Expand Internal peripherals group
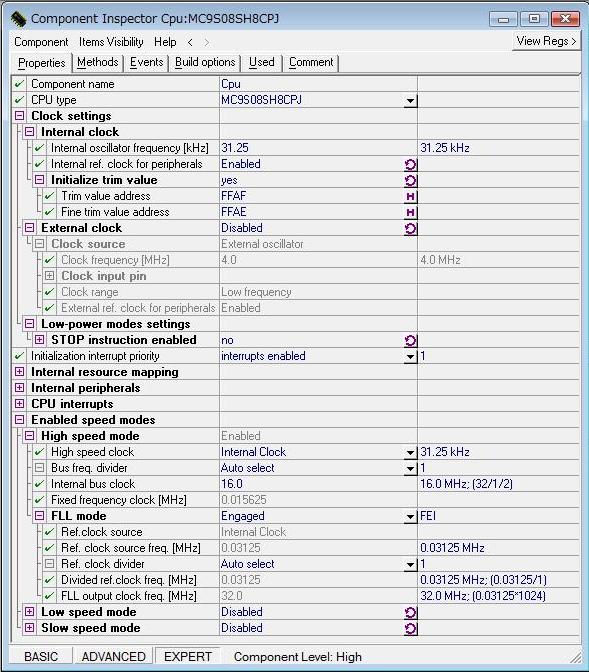 tap(19, 388)
